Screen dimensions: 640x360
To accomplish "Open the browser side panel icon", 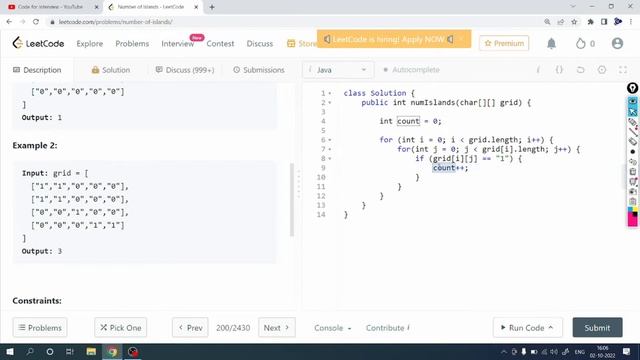I will click(x=604, y=22).
